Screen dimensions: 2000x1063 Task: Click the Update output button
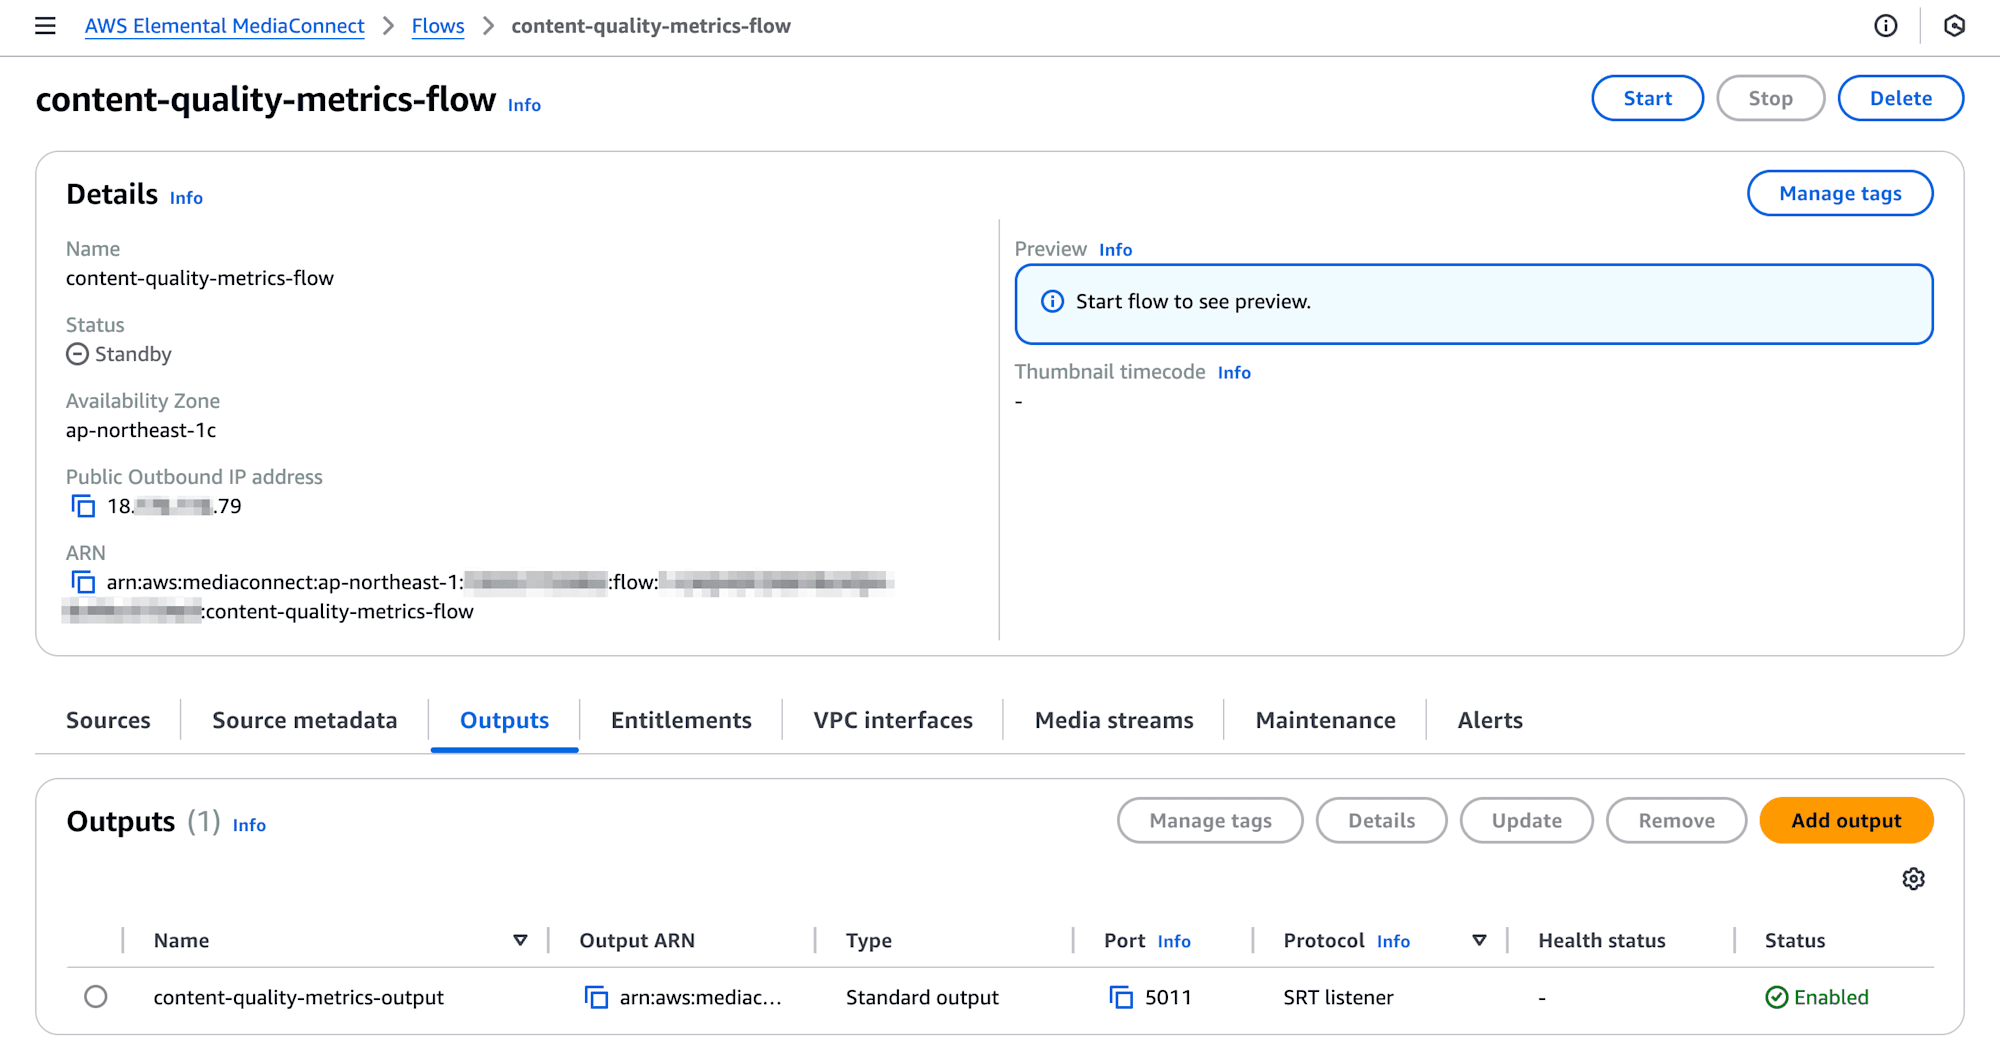1526,820
